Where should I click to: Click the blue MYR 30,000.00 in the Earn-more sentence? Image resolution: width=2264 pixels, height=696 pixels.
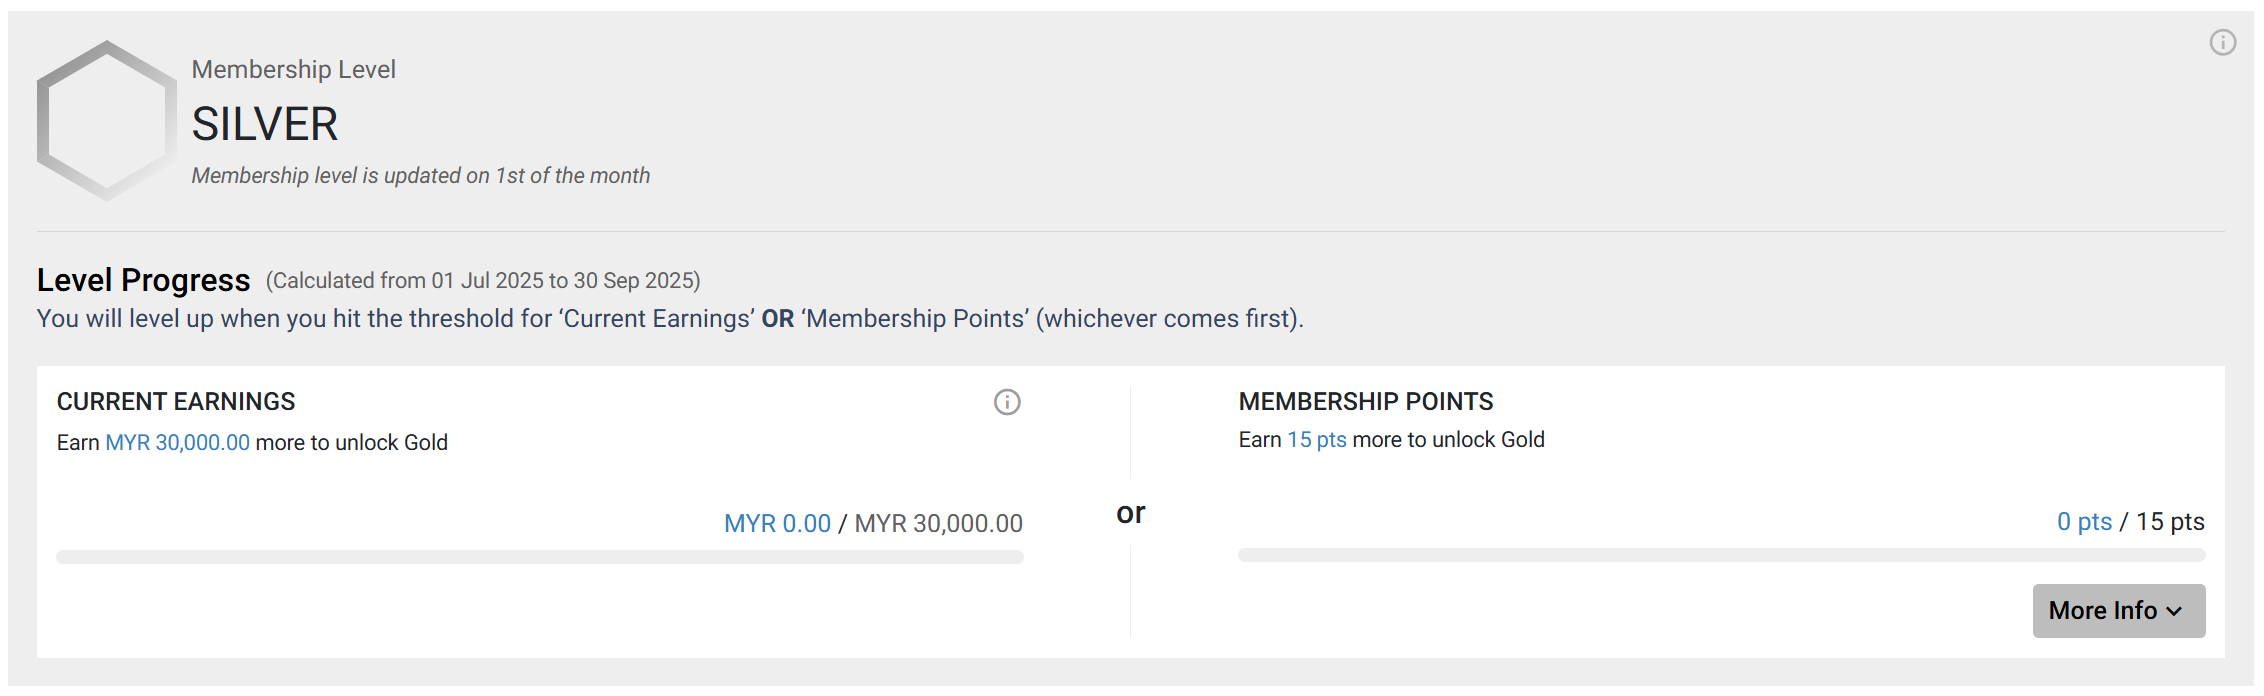tap(178, 442)
